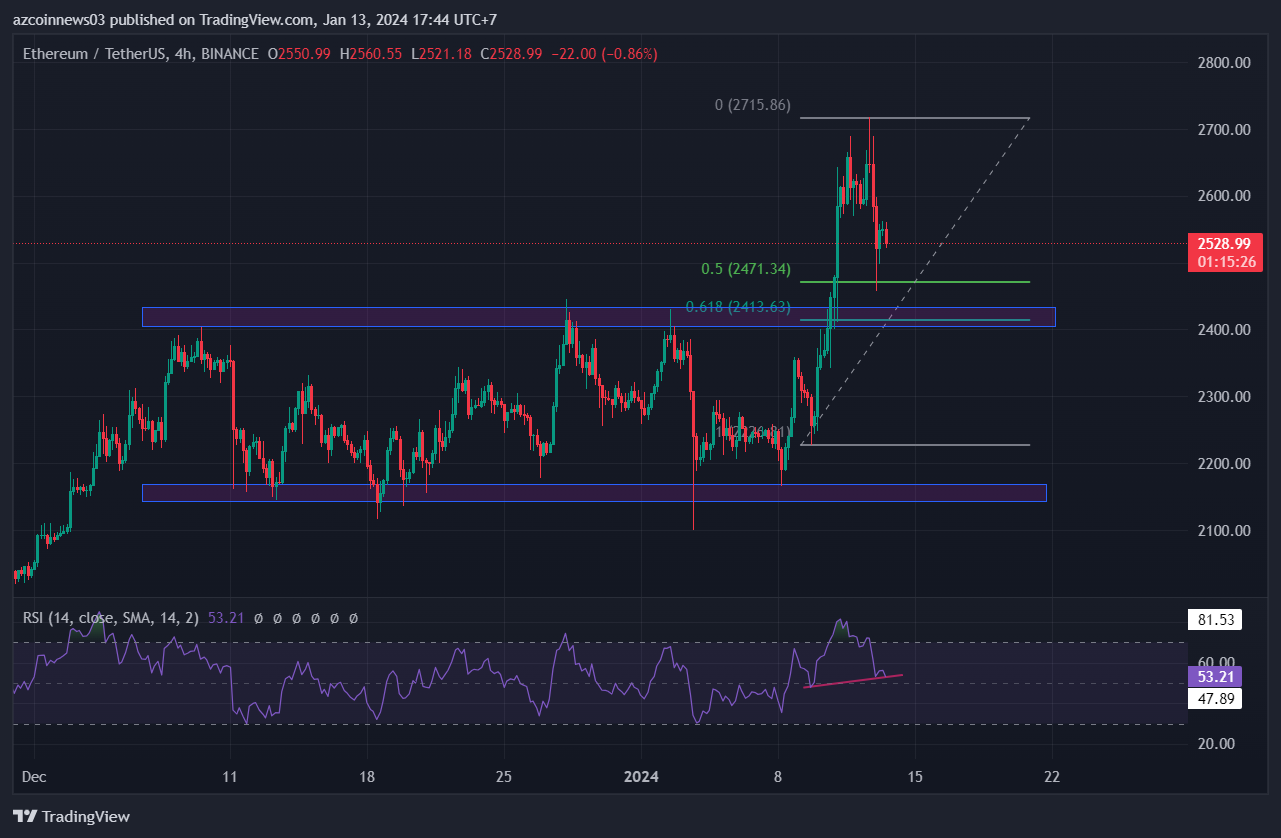Click the purple RSI axis tag 53.21
Viewport: 1281px width, 838px height.
pyautogui.click(x=1214, y=677)
